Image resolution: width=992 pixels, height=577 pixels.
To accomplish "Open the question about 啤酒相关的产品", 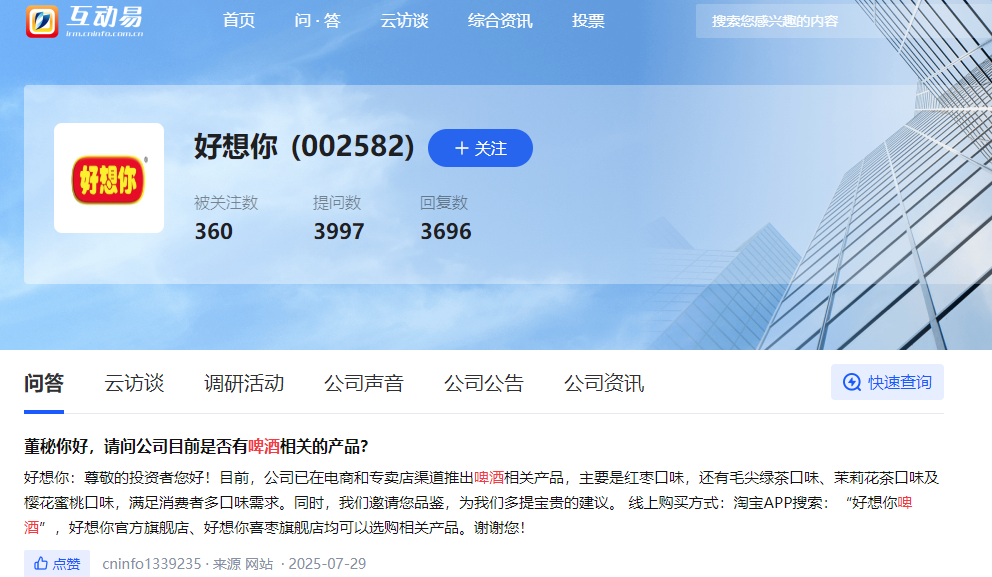I will pyautogui.click(x=196, y=447).
